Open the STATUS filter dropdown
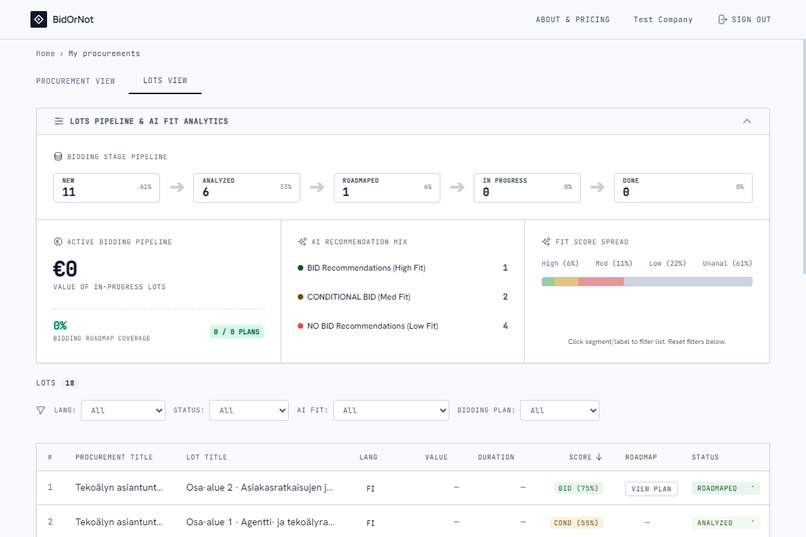The image size is (806, 537). (249, 410)
